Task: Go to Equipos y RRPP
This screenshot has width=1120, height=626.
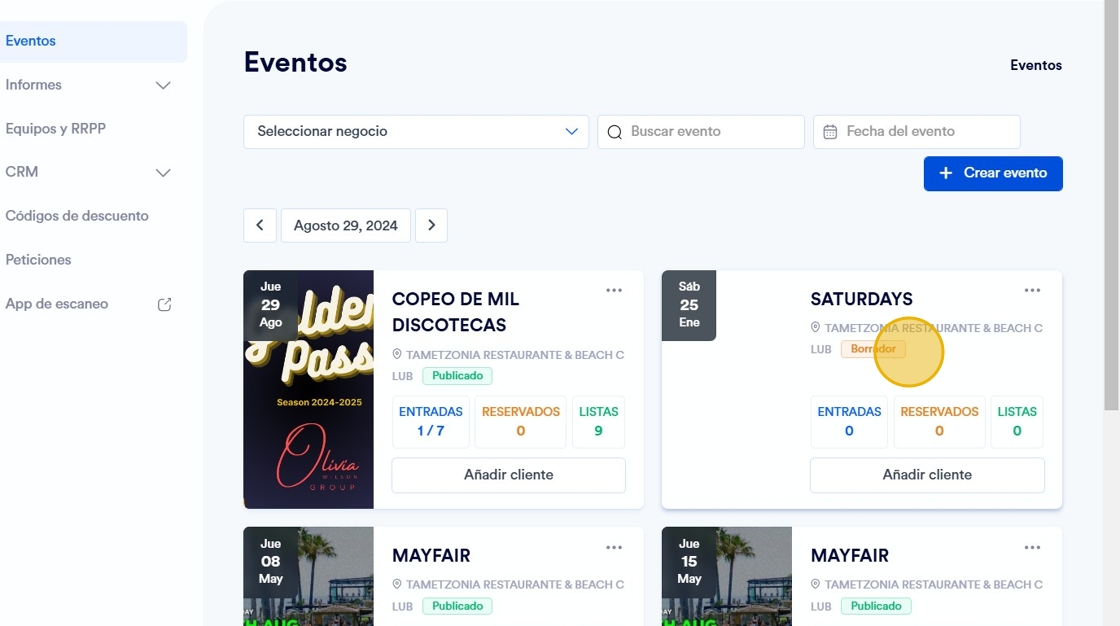Action: pyautogui.click(x=56, y=129)
